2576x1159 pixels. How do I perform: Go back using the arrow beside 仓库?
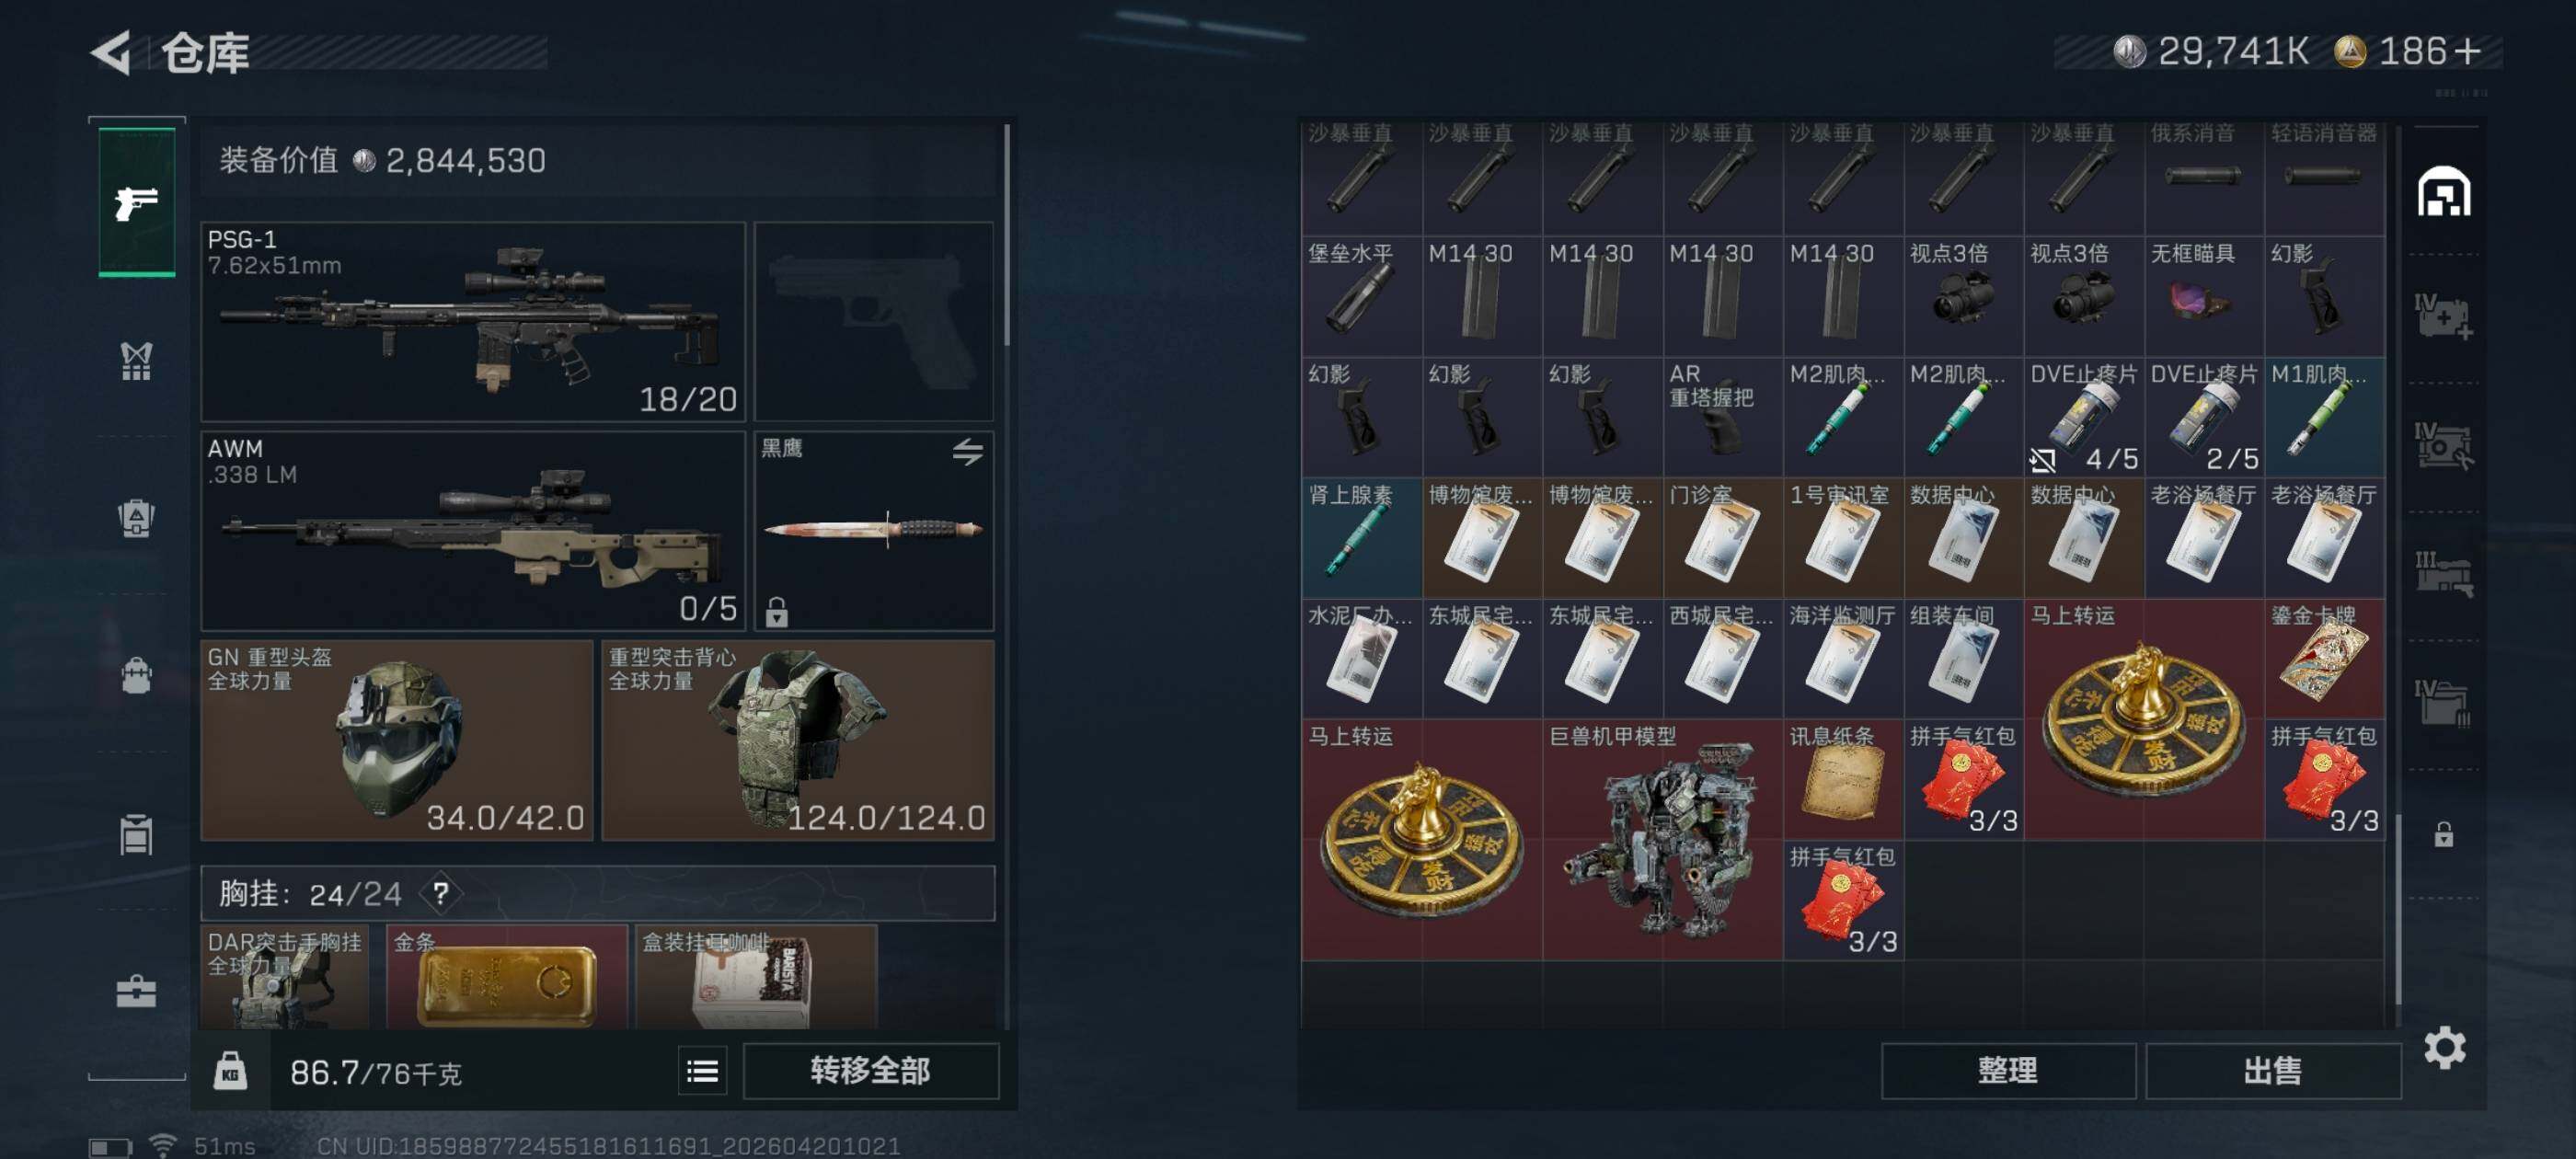click(x=111, y=52)
